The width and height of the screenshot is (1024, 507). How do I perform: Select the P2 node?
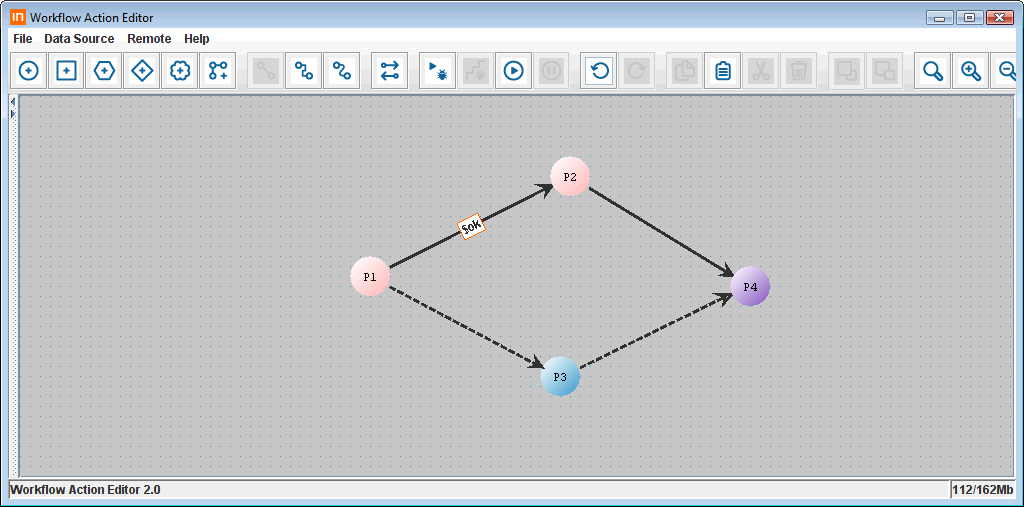coord(570,176)
